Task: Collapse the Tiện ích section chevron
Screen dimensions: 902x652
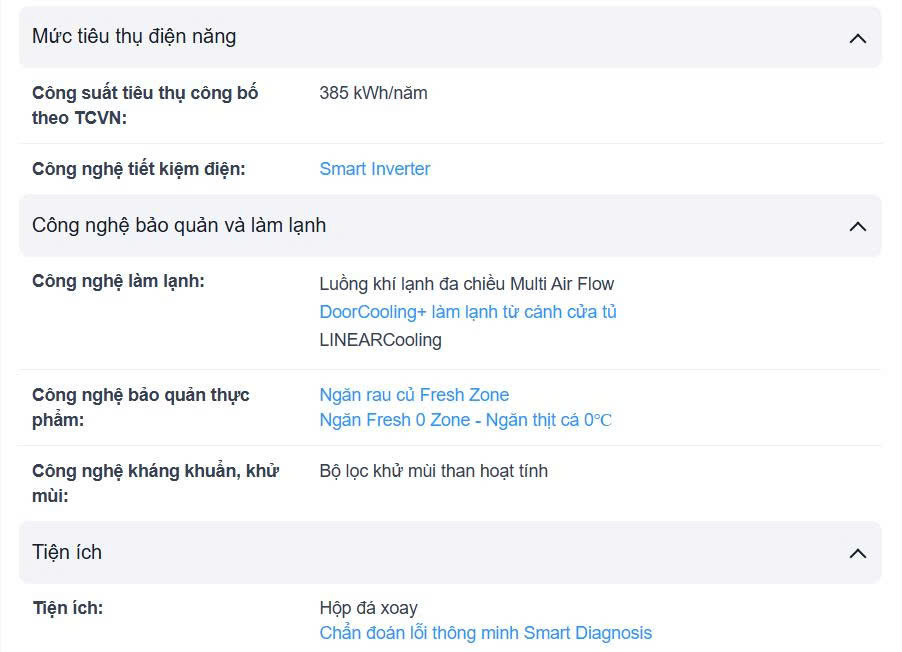Action: click(x=857, y=553)
